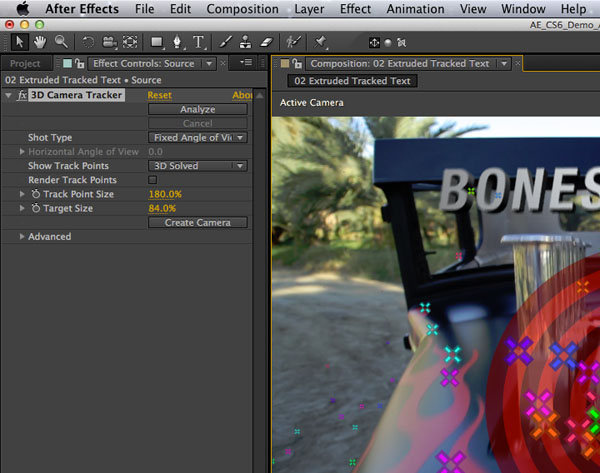Select the Pen tool
Screen dimensions: 600x473
pyautogui.click(x=178, y=42)
